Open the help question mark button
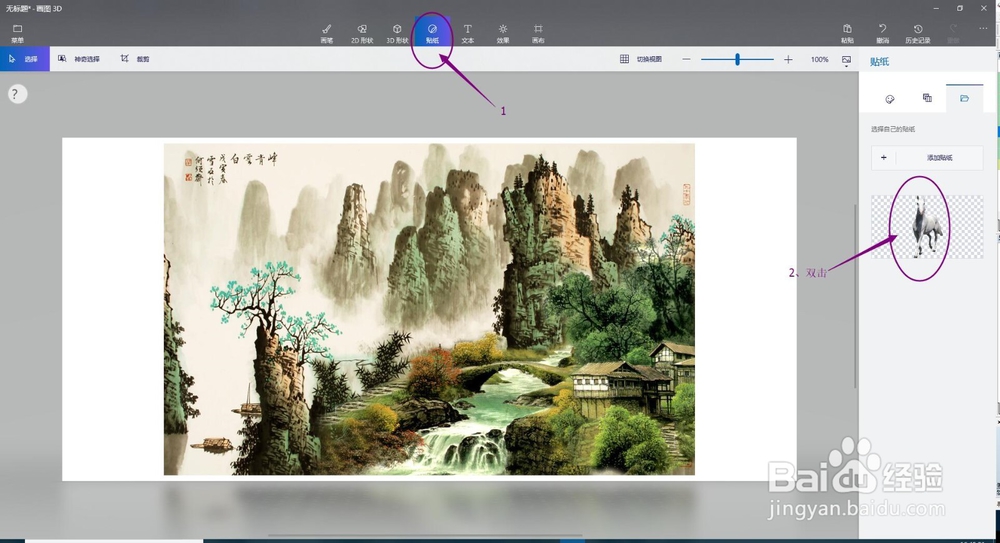This screenshot has height=543, width=1000. click(x=17, y=94)
